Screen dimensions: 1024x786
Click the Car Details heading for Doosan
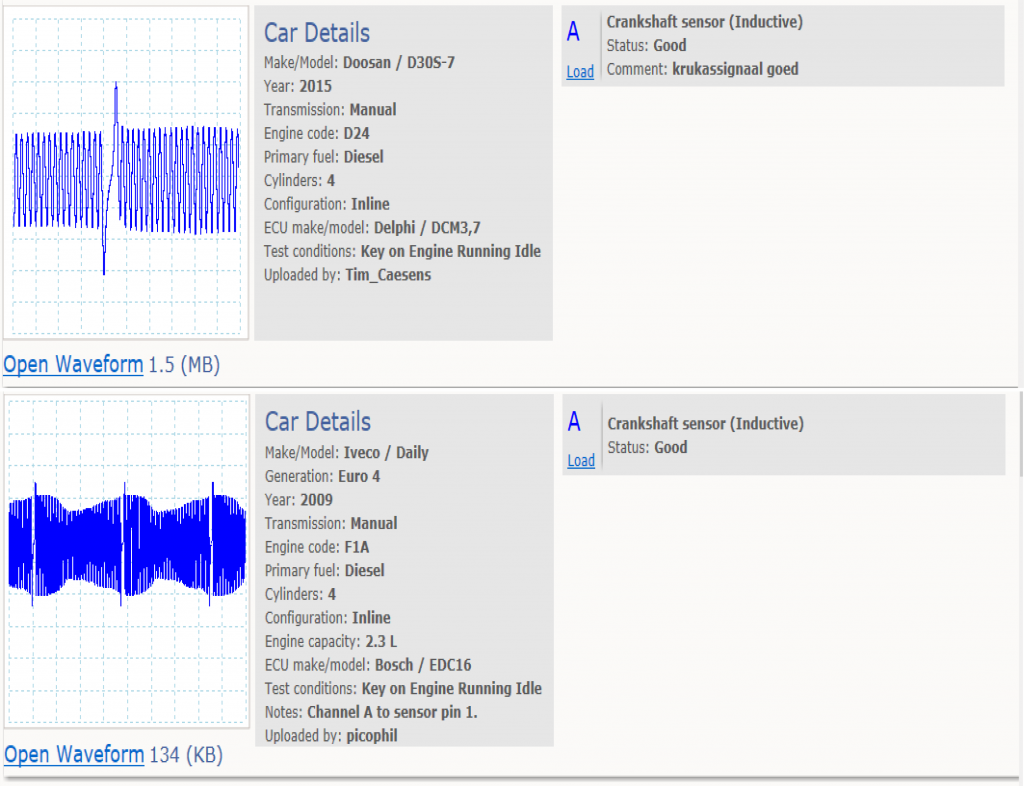click(x=317, y=33)
